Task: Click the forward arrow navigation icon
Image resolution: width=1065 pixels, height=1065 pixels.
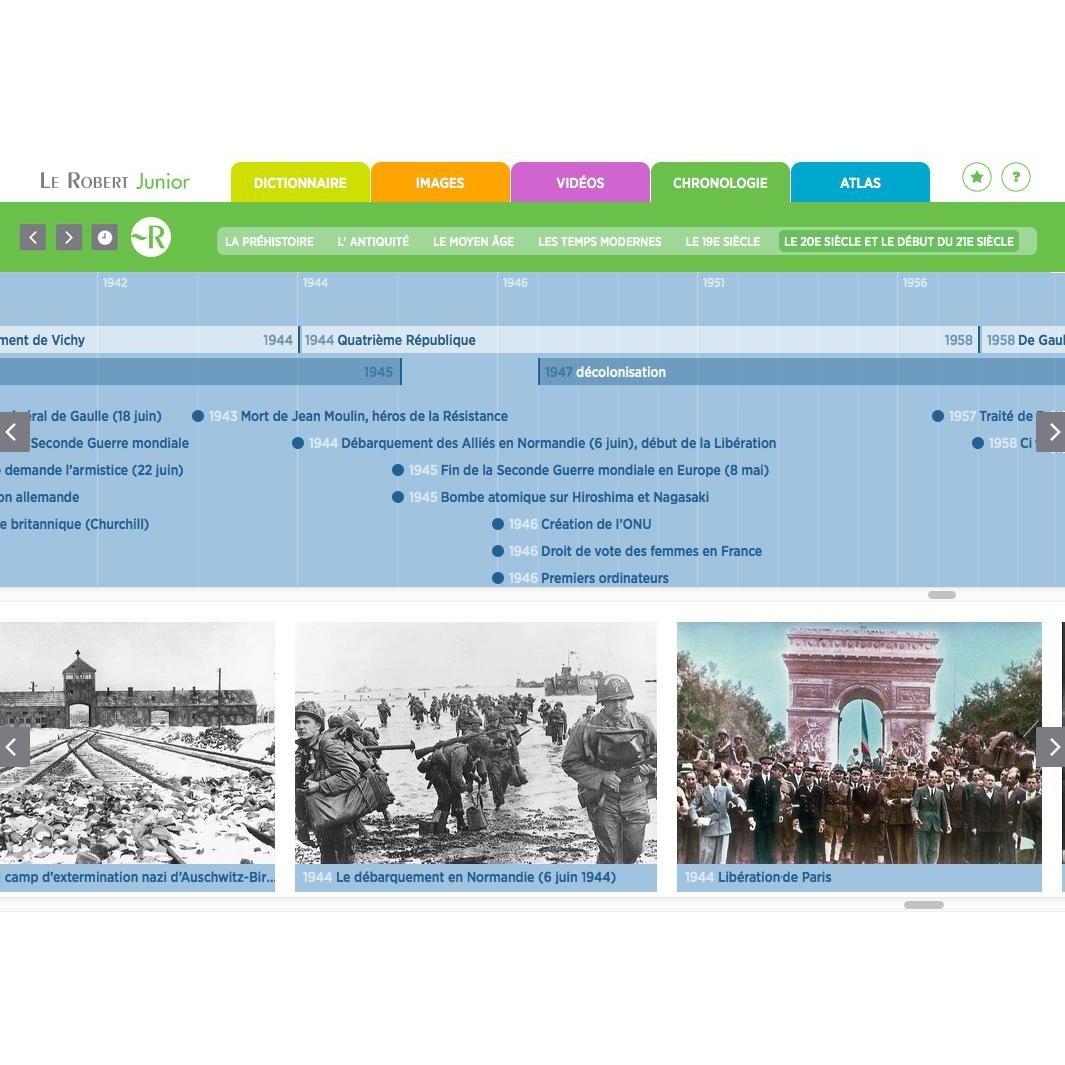Action: coord(69,237)
